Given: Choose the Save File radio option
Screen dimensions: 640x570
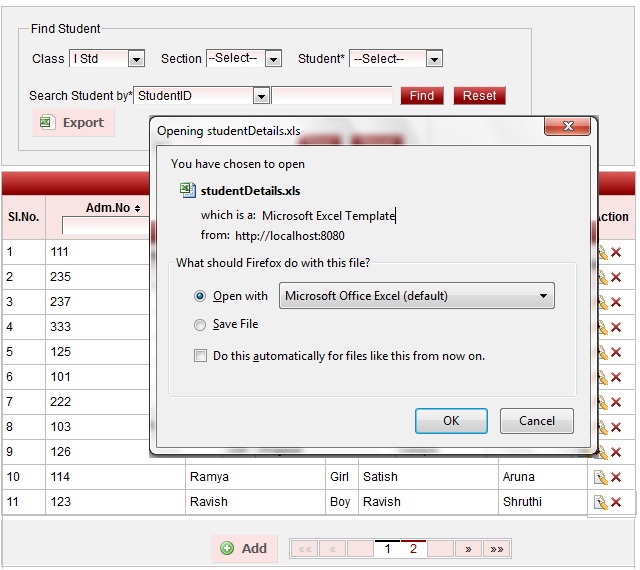Looking at the screenshot, I should tap(200, 324).
